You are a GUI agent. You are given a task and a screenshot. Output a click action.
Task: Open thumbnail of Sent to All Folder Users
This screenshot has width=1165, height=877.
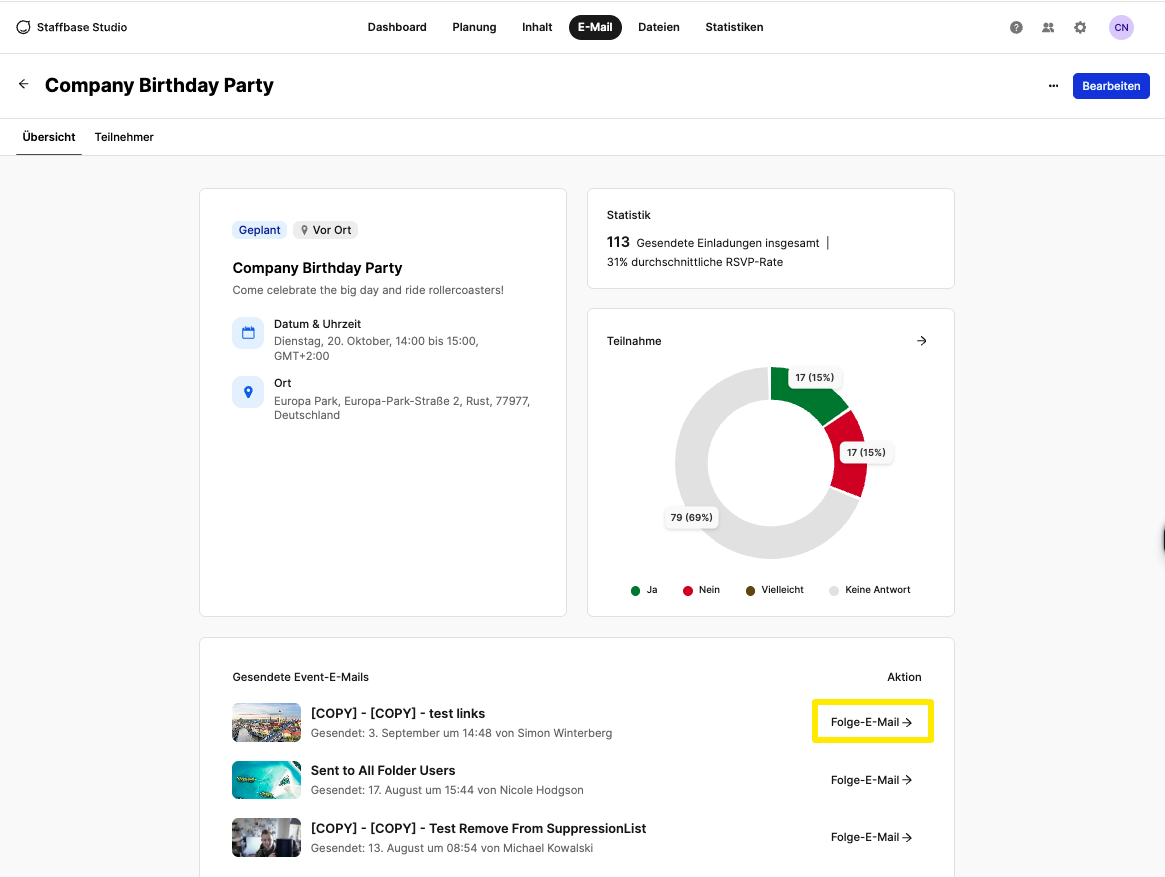[x=266, y=780]
